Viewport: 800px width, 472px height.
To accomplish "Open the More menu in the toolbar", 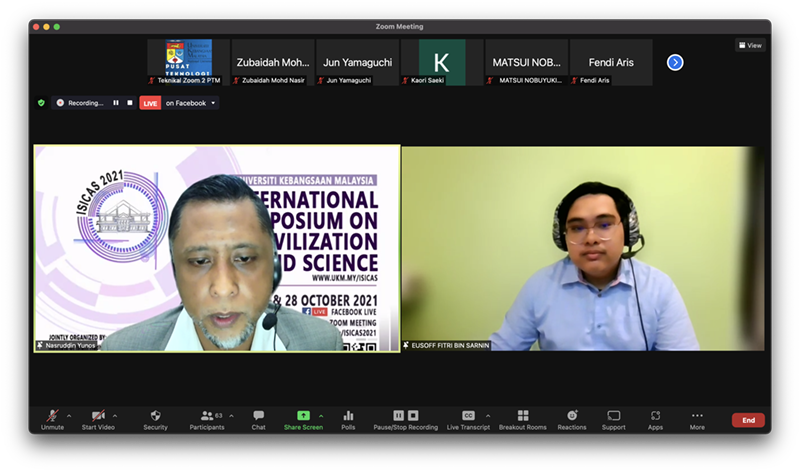I will click(x=697, y=416).
